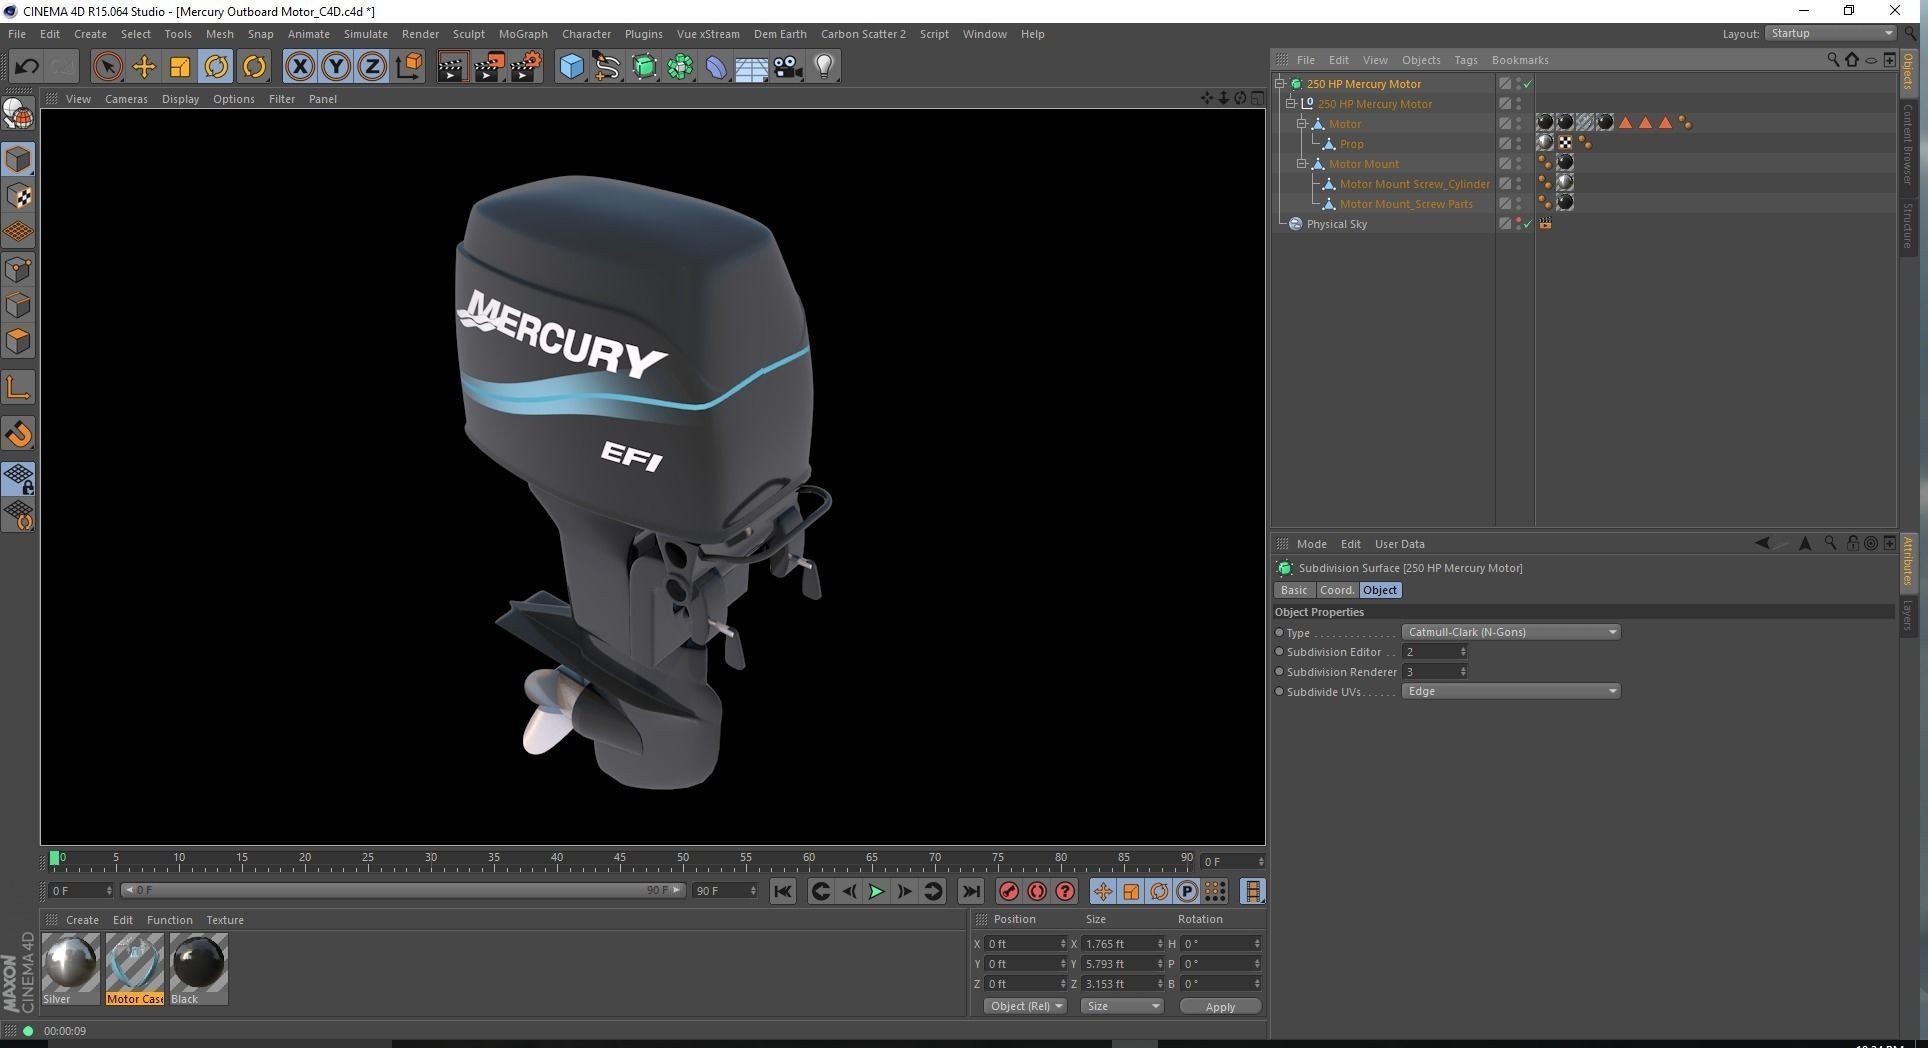Select the Move tool

click(x=144, y=67)
